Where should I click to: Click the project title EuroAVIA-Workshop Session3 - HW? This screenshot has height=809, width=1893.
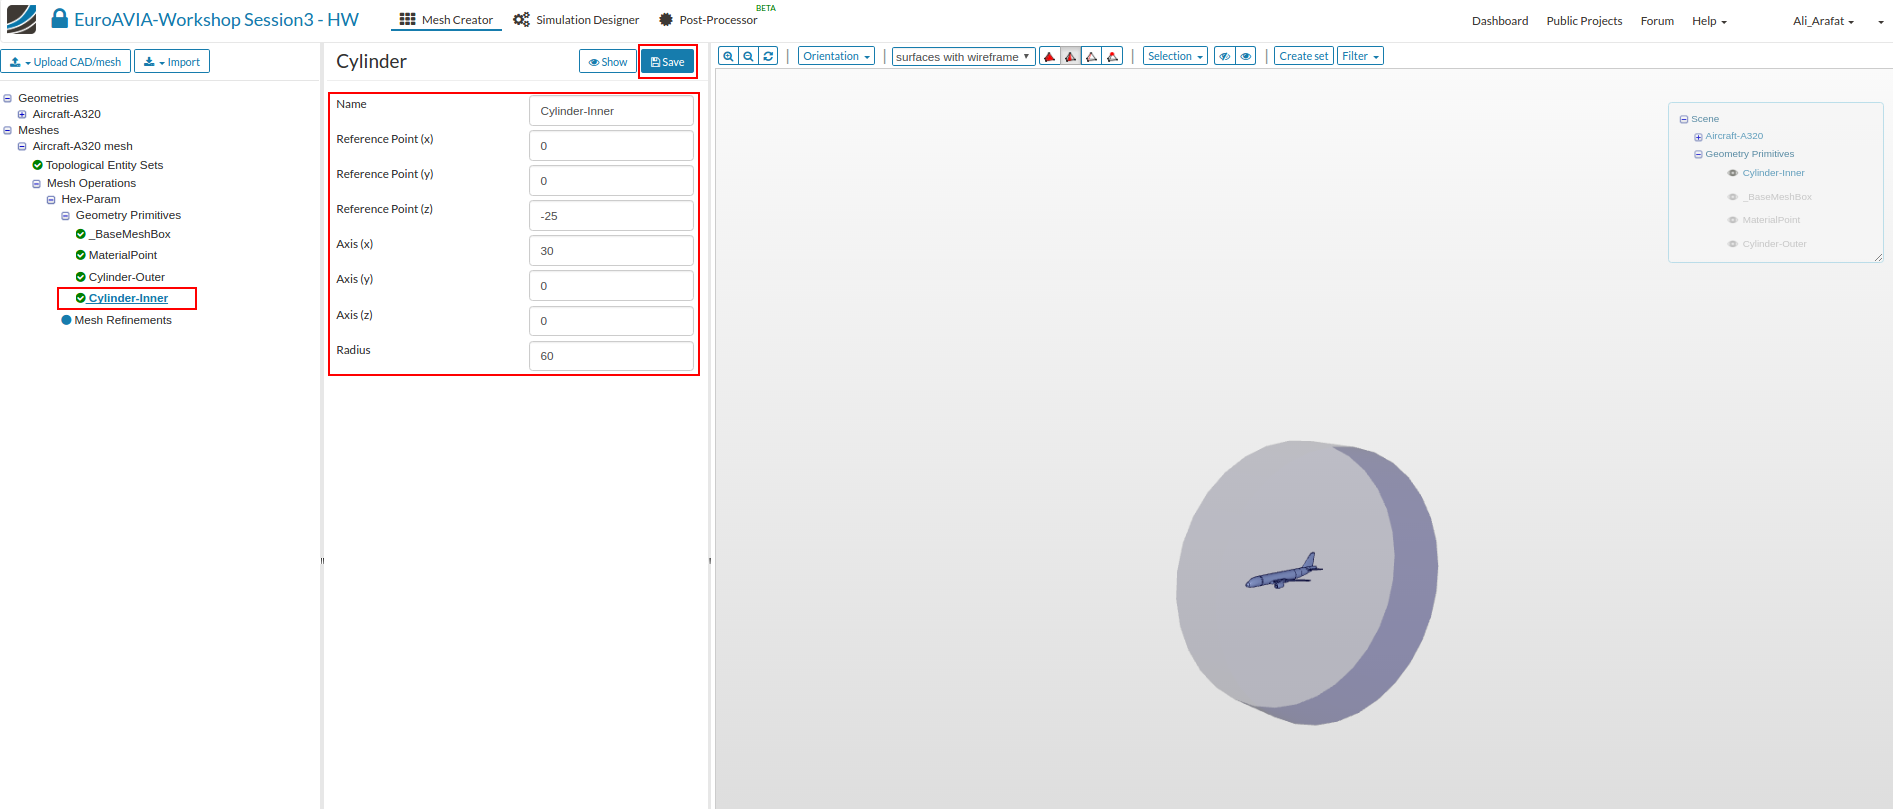coord(216,19)
